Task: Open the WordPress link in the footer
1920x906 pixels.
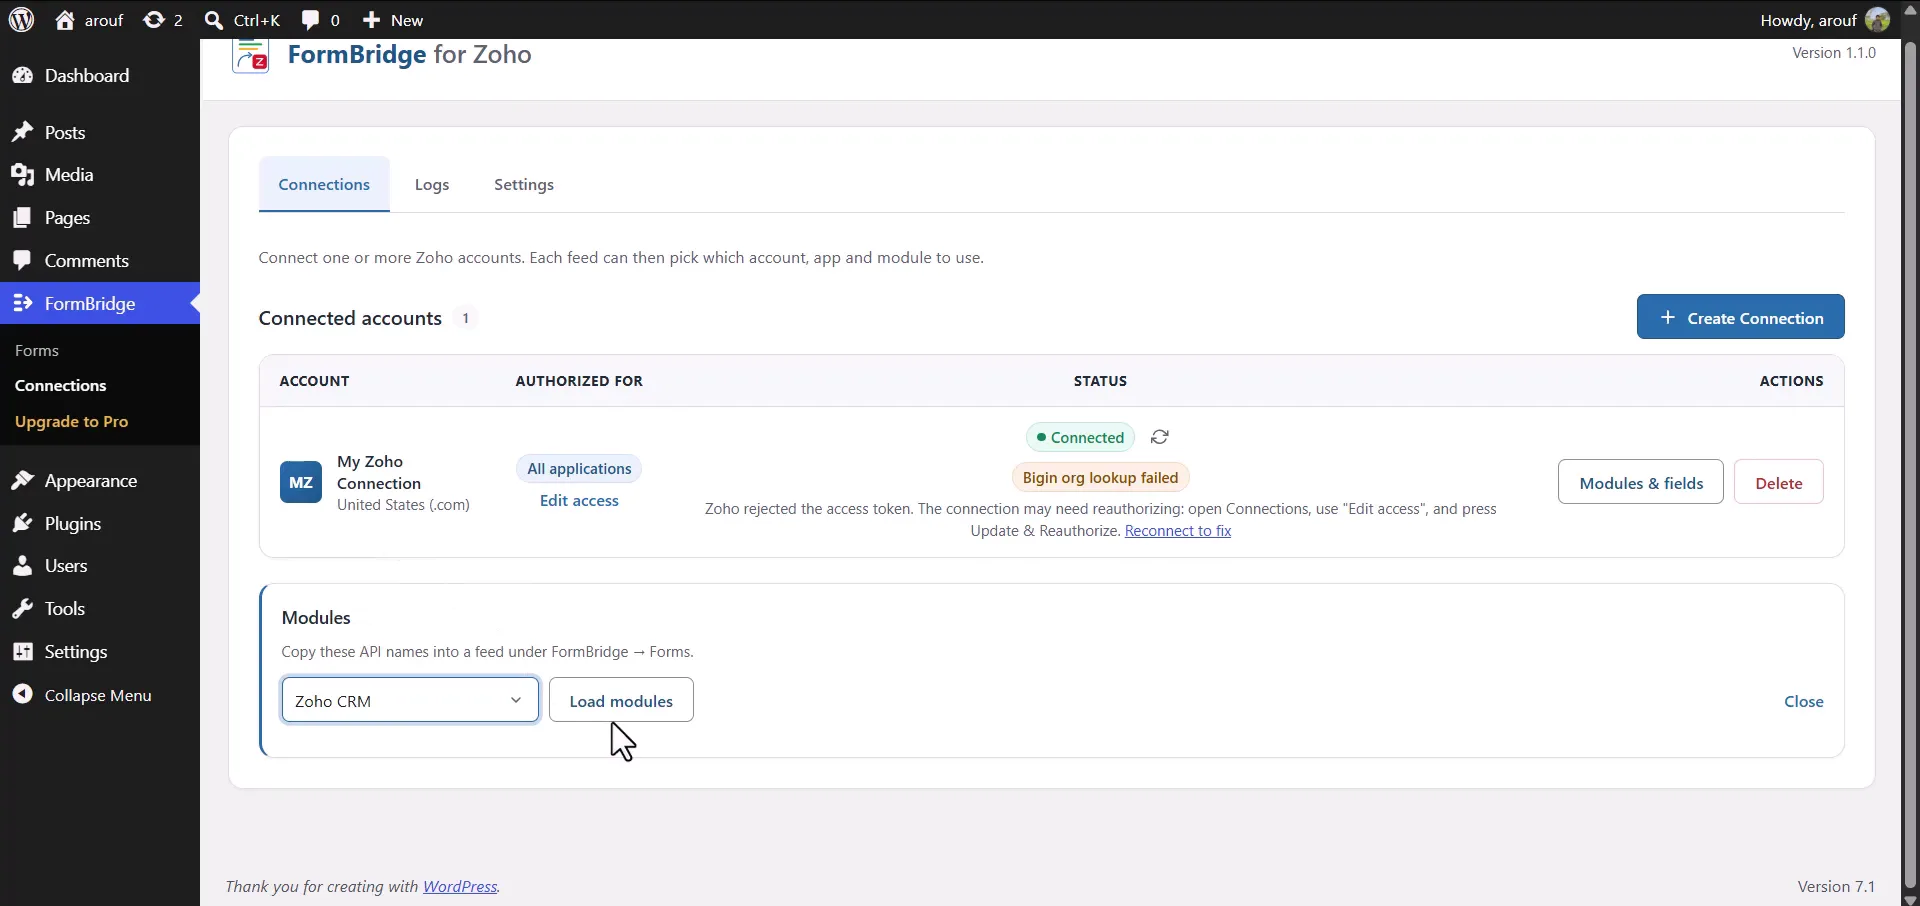Action: pyautogui.click(x=460, y=886)
